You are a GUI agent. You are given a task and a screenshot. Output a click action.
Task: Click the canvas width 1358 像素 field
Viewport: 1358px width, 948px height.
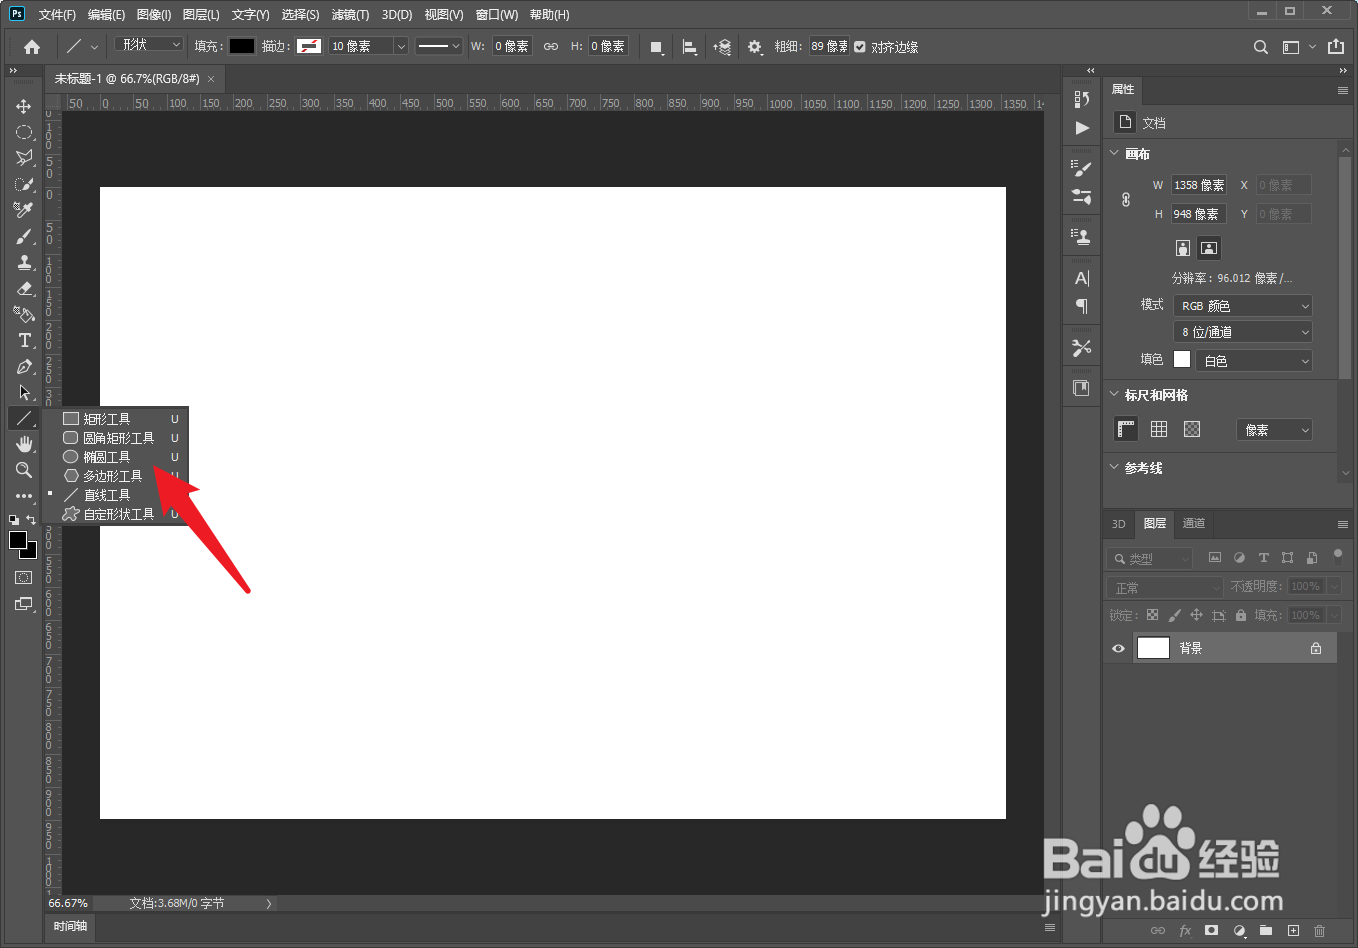(1199, 185)
